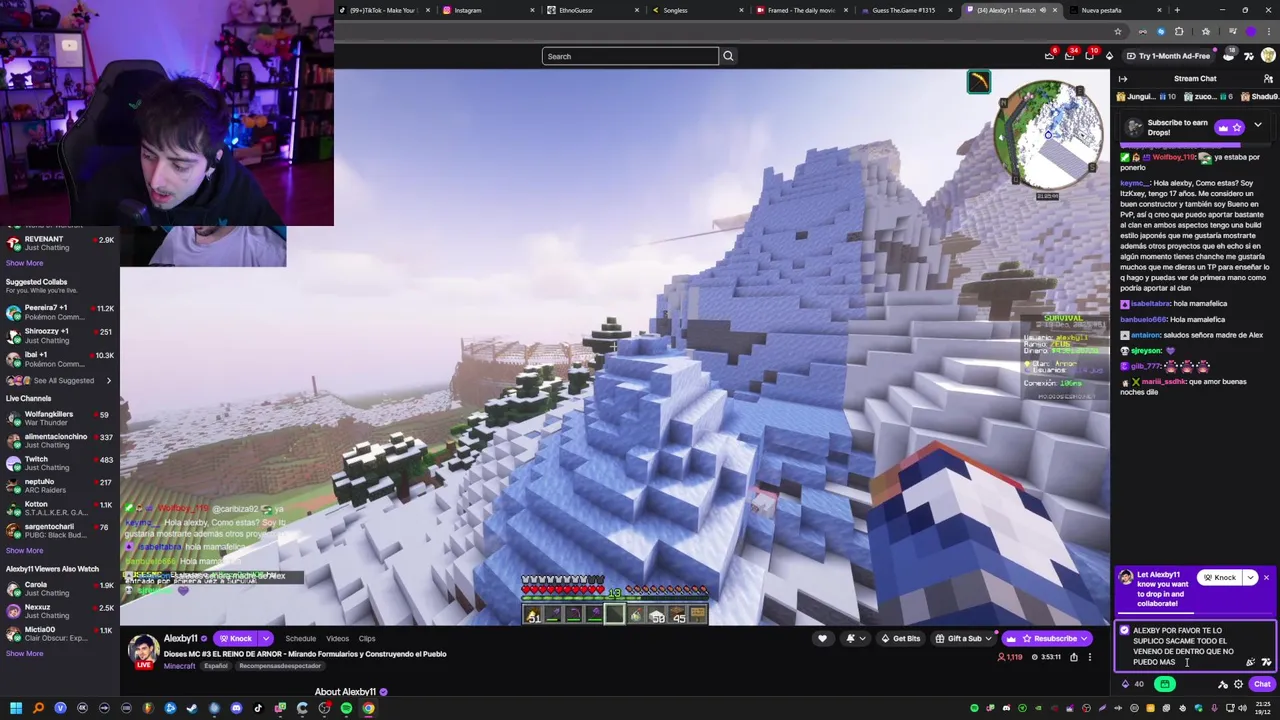Click the Twitch search magnifier button
Viewport: 1280px width, 720px height.
click(728, 56)
